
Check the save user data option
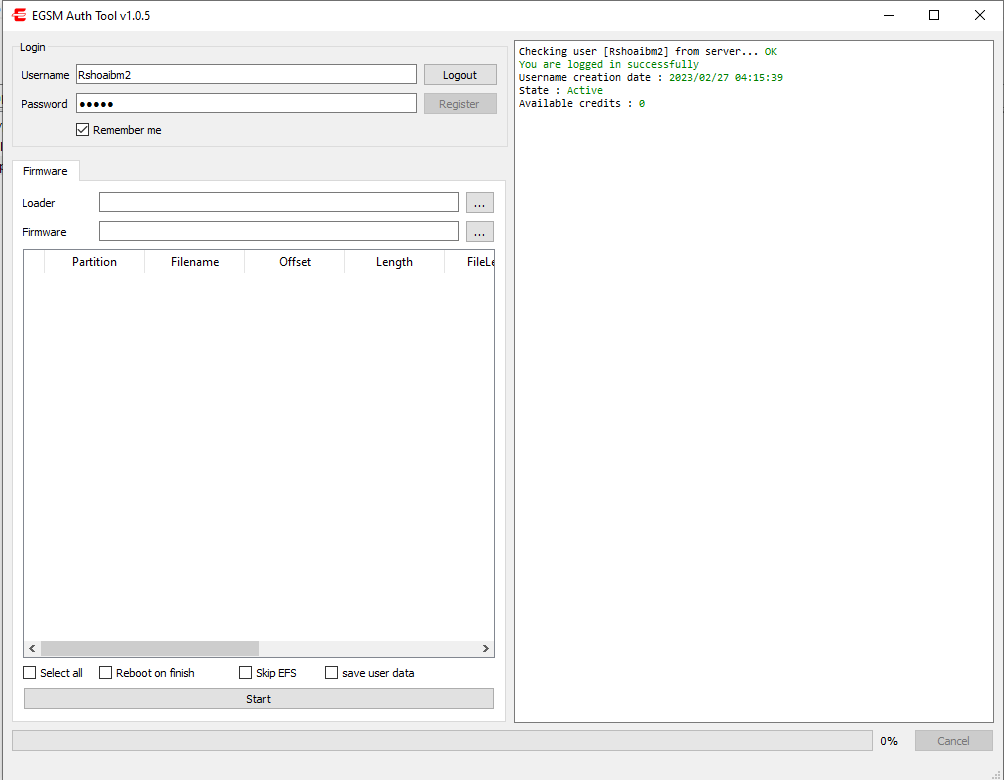pyautogui.click(x=331, y=672)
